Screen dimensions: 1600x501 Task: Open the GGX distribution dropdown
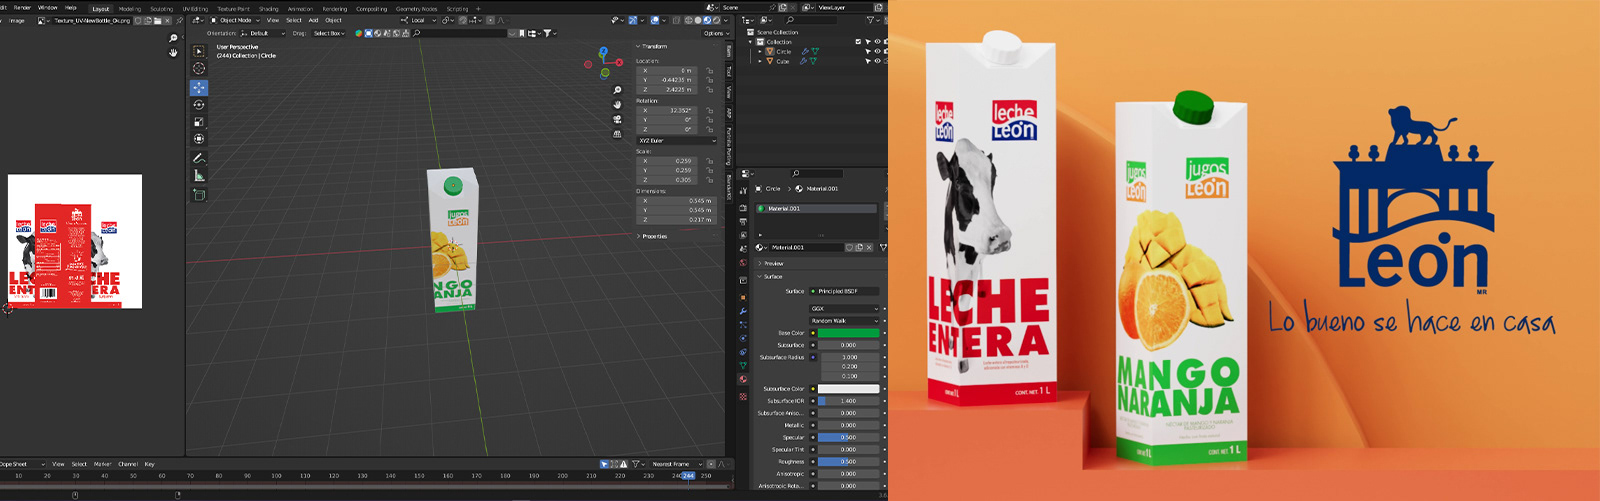845,309
